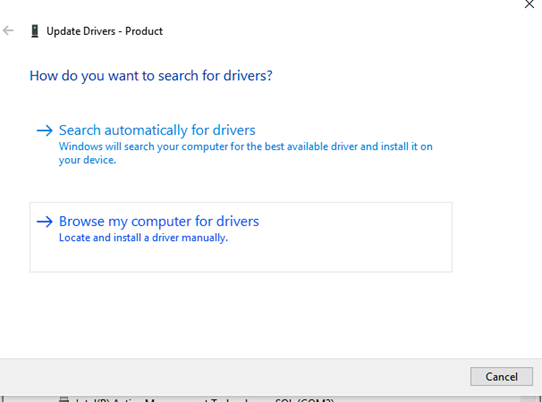
Task: Click 'Locate and install a driver manually.' text
Action: pos(143,238)
